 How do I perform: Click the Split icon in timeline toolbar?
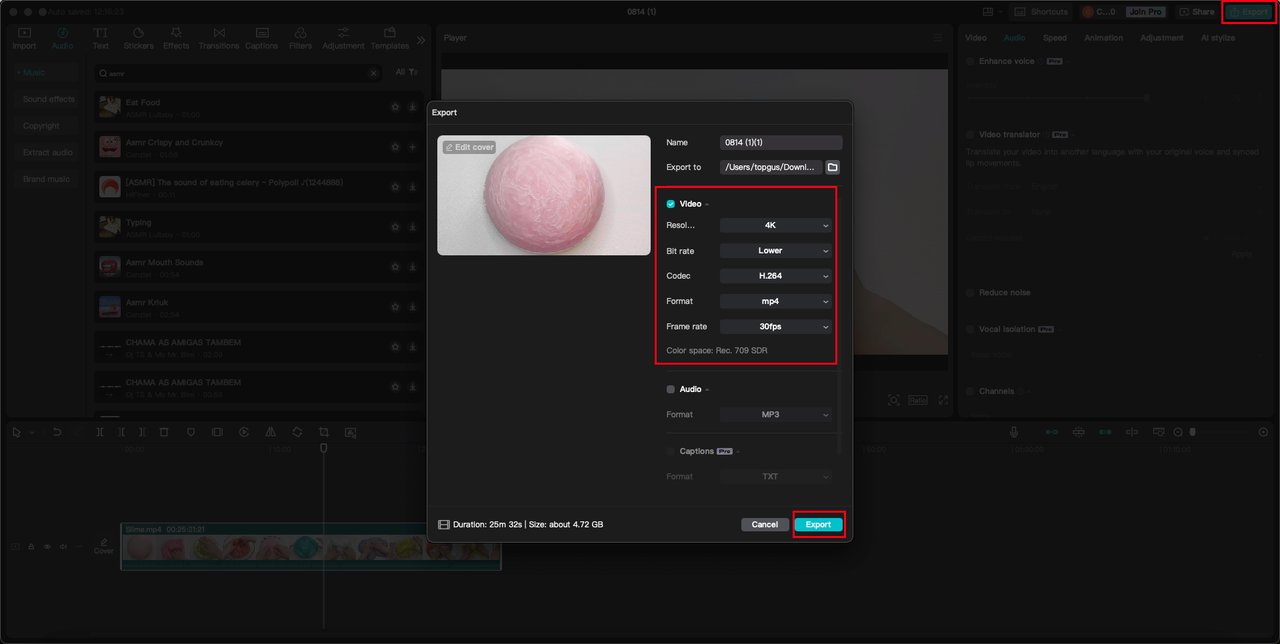pos(100,432)
